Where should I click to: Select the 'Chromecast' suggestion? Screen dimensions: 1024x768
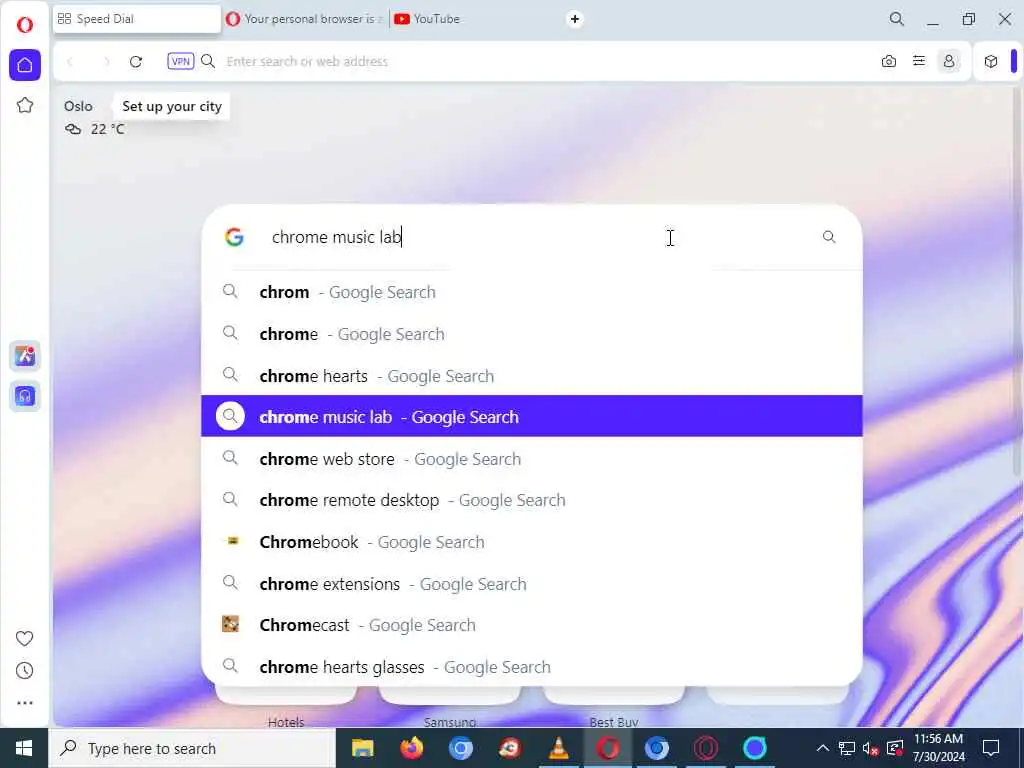532,625
